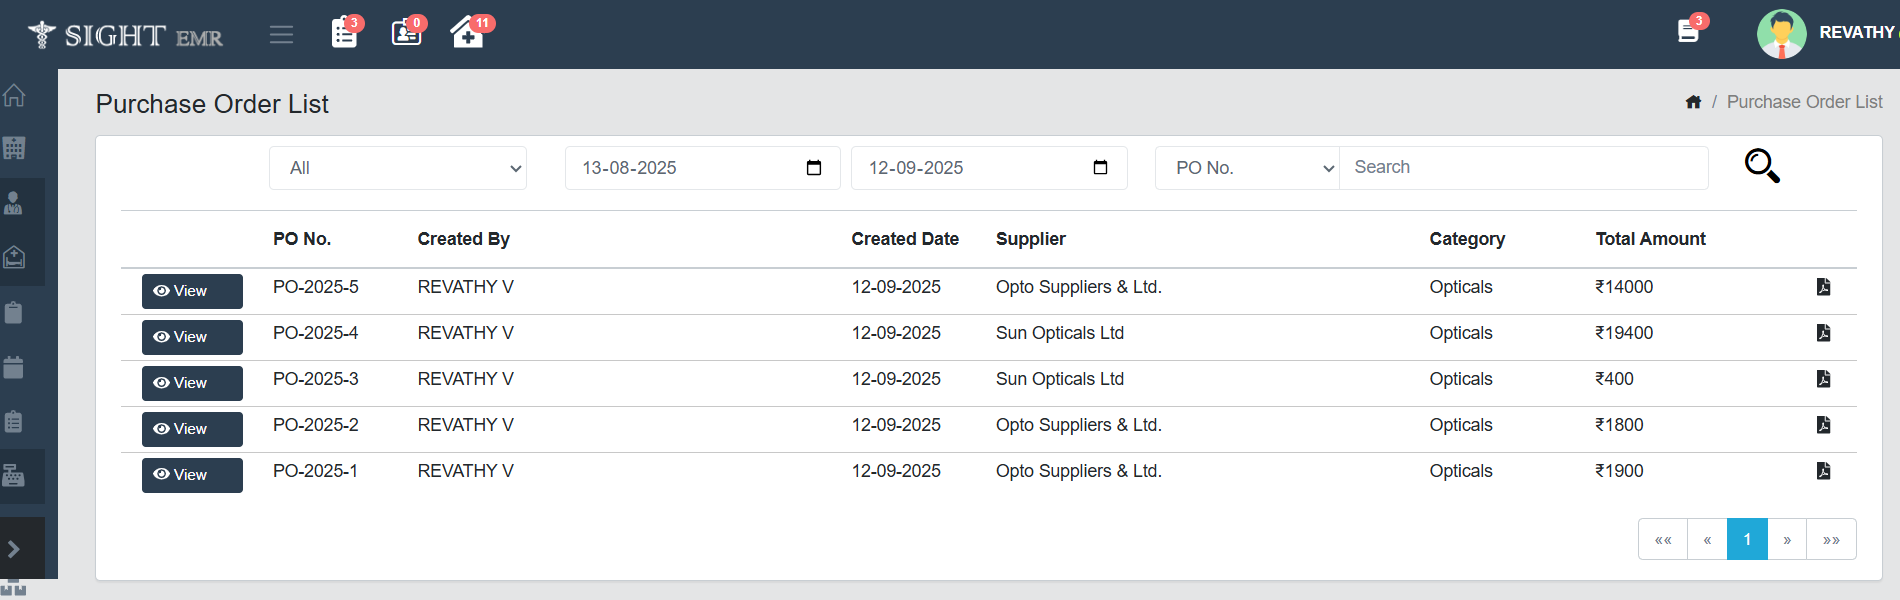The image size is (1900, 600).
Task: View purchase order PO-2025-1
Action: [192, 475]
